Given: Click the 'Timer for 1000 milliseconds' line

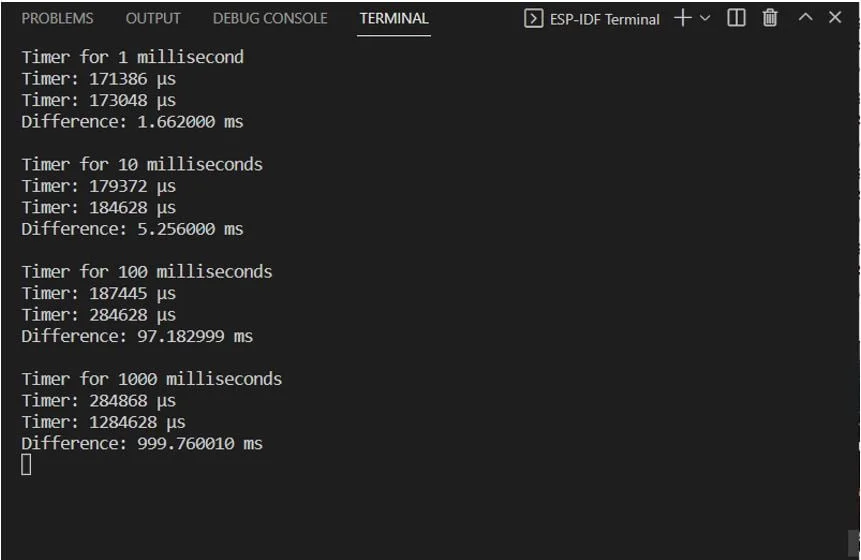Looking at the screenshot, I should point(152,379).
